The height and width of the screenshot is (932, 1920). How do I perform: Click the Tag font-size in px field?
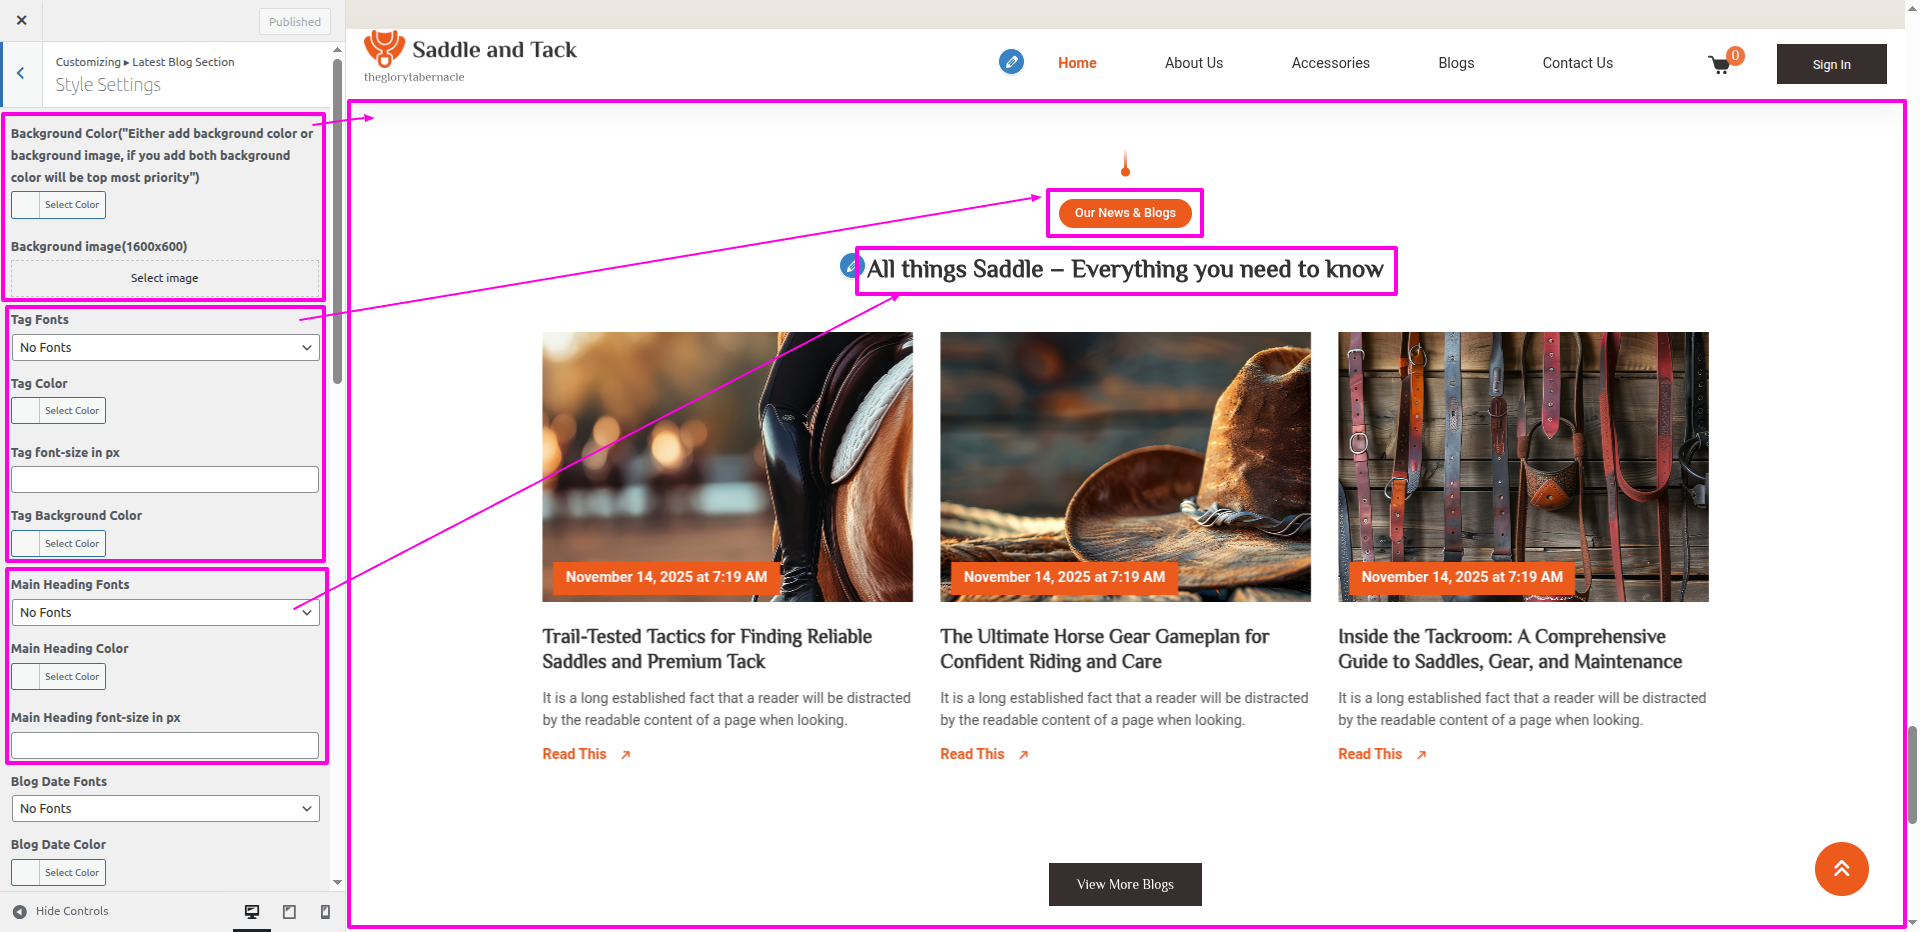pos(165,480)
